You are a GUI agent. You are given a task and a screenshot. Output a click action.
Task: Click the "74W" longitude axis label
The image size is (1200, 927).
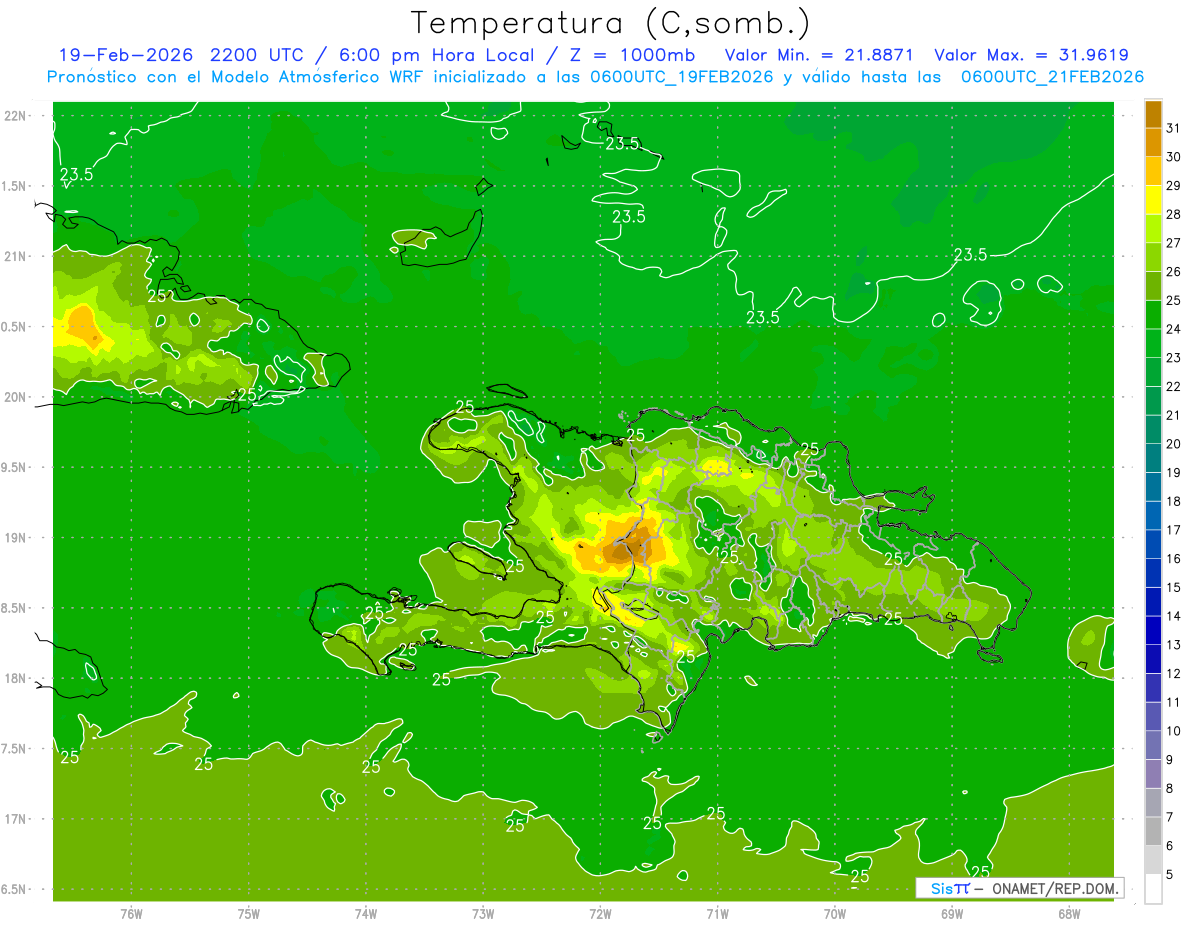(x=366, y=913)
